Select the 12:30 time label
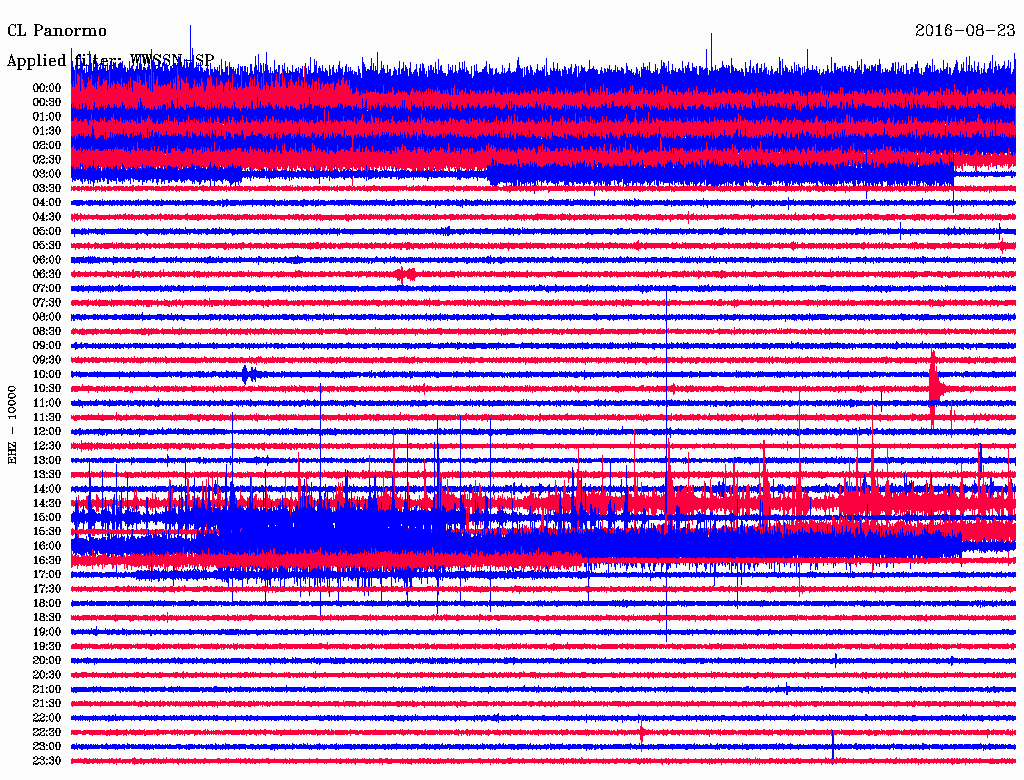 [46, 446]
